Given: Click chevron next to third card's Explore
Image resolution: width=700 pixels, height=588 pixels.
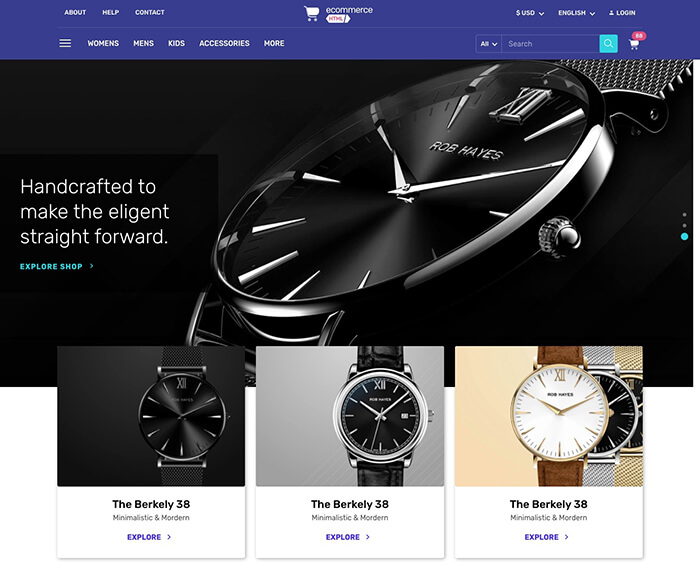Looking at the screenshot, I should pos(567,537).
